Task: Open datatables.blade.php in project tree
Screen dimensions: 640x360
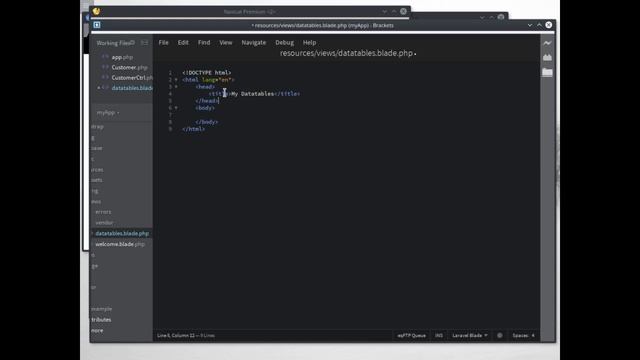Action: (122, 233)
